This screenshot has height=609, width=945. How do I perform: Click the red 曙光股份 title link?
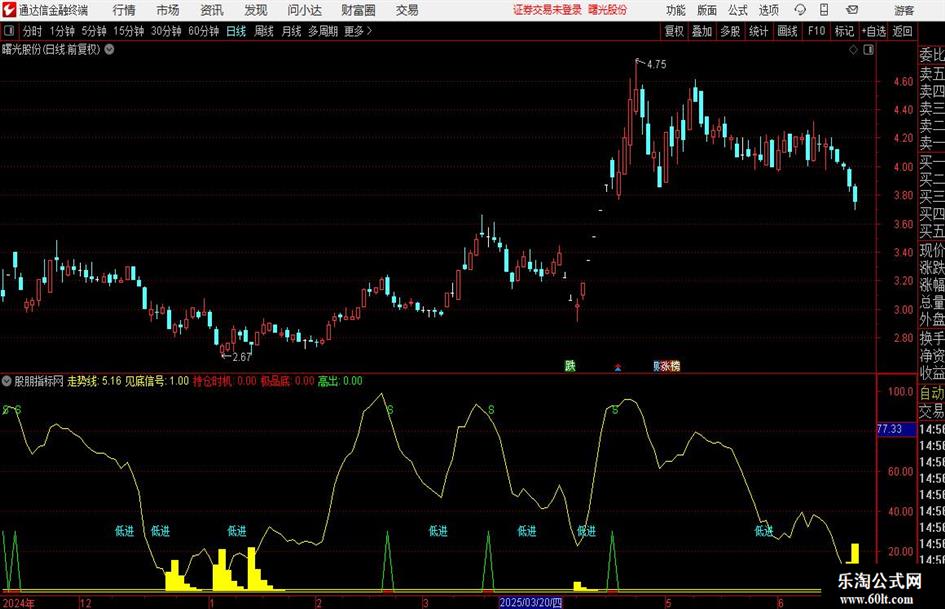pyautogui.click(x=608, y=10)
